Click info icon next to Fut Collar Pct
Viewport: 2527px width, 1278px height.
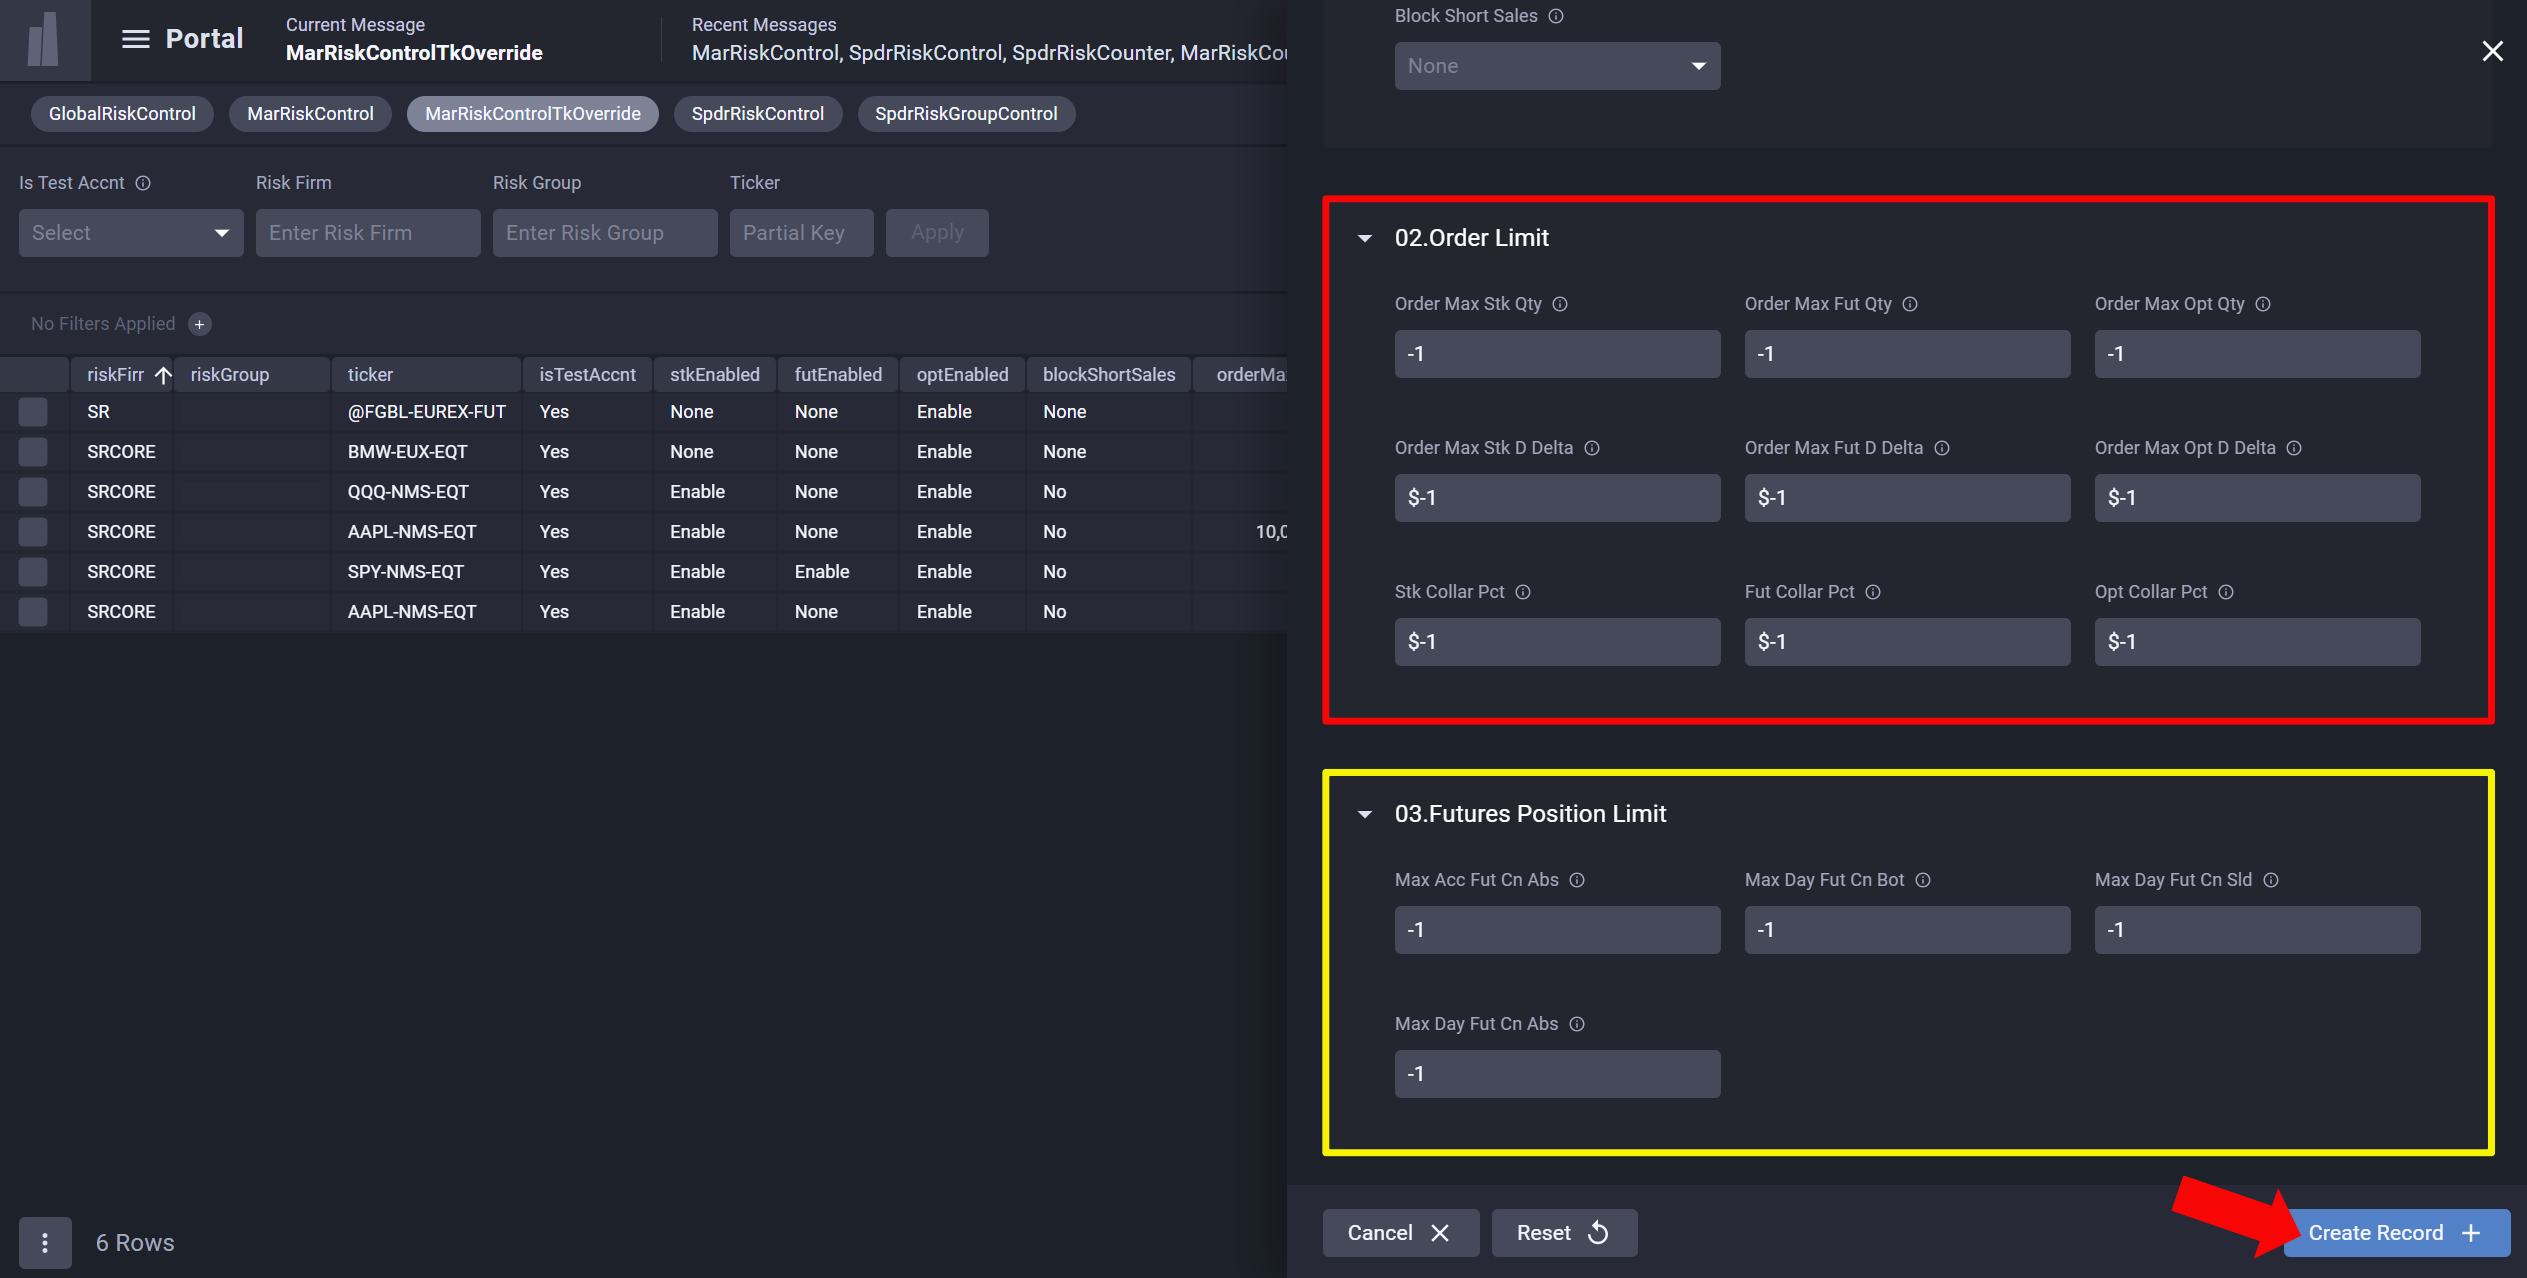click(x=1873, y=592)
